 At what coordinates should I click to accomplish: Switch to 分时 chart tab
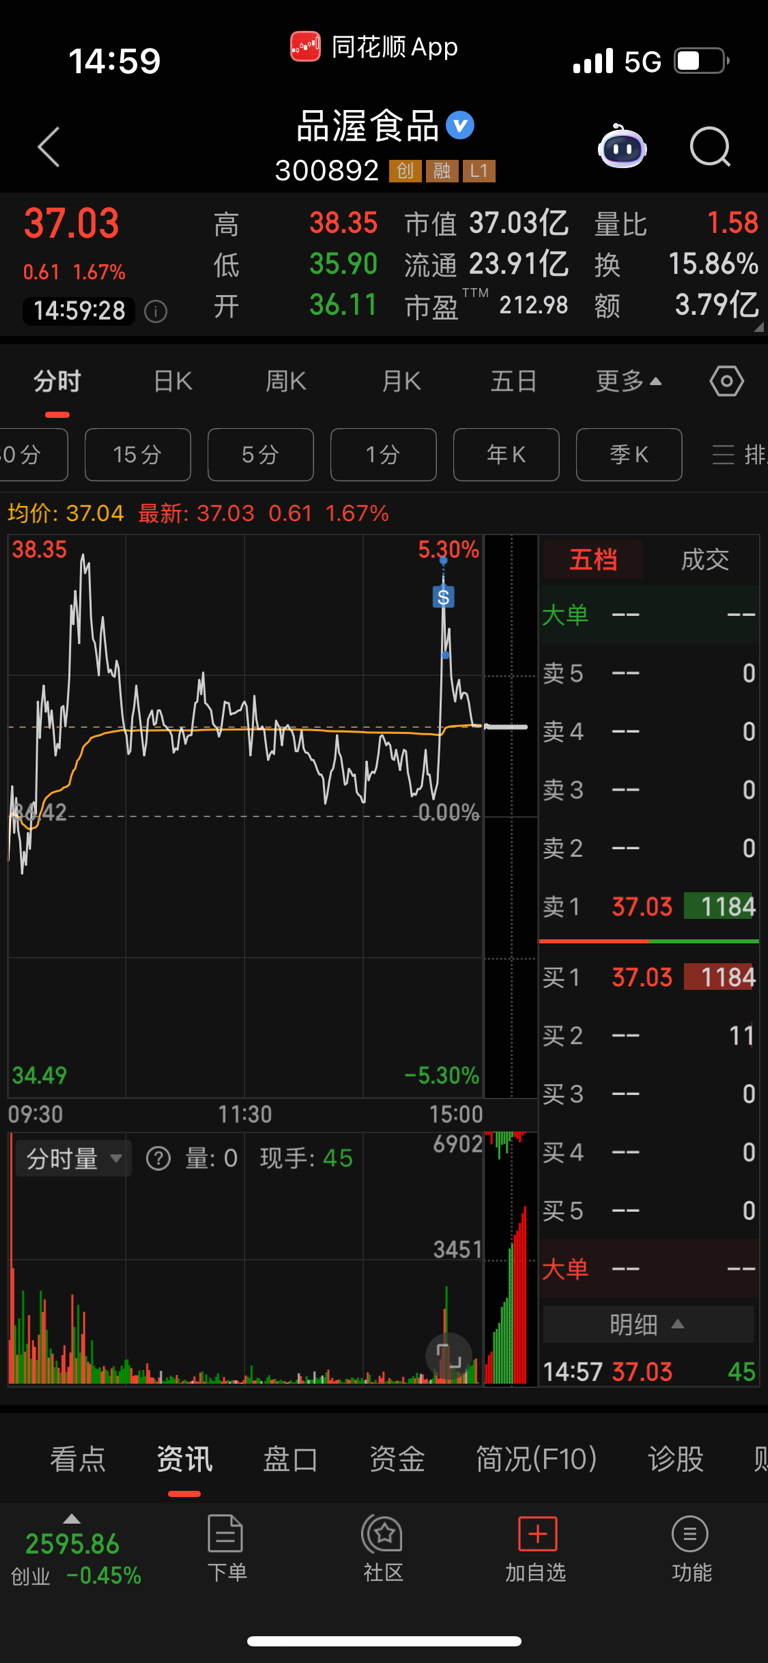57,381
